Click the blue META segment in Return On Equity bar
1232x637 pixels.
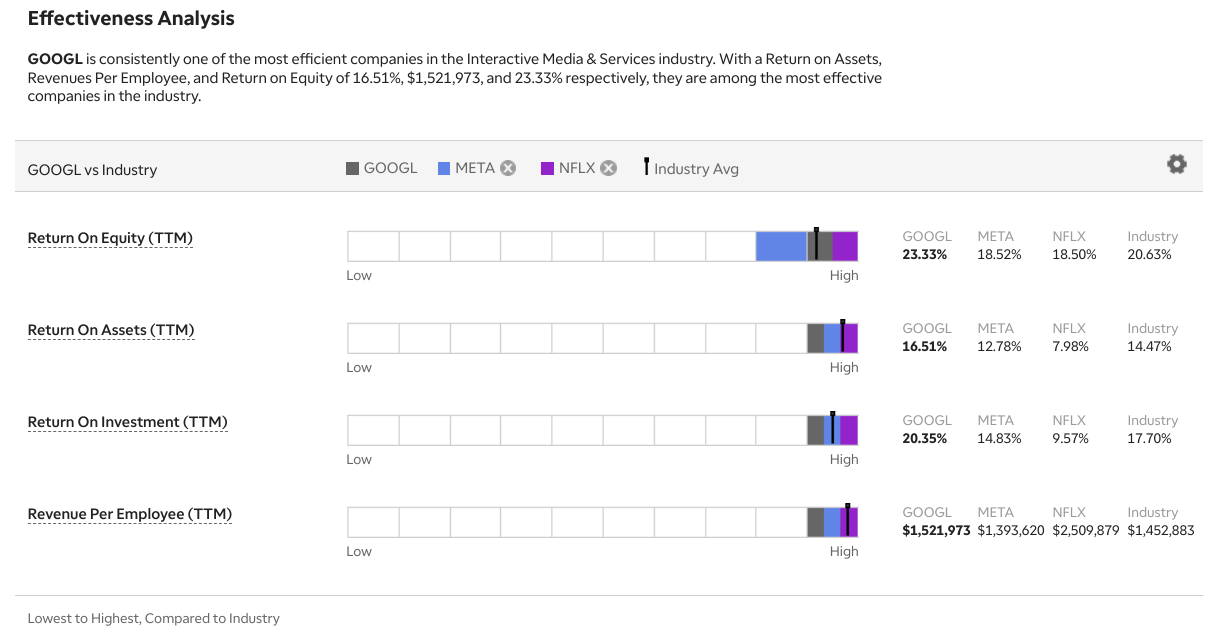[x=781, y=246]
